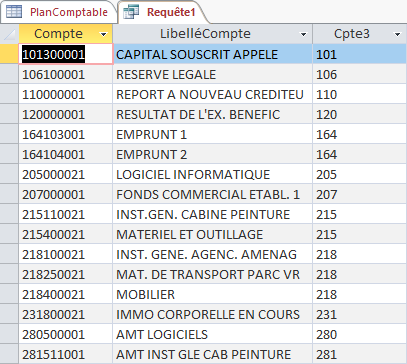
Task: Click cell 207000001
Action: [x=66, y=194]
